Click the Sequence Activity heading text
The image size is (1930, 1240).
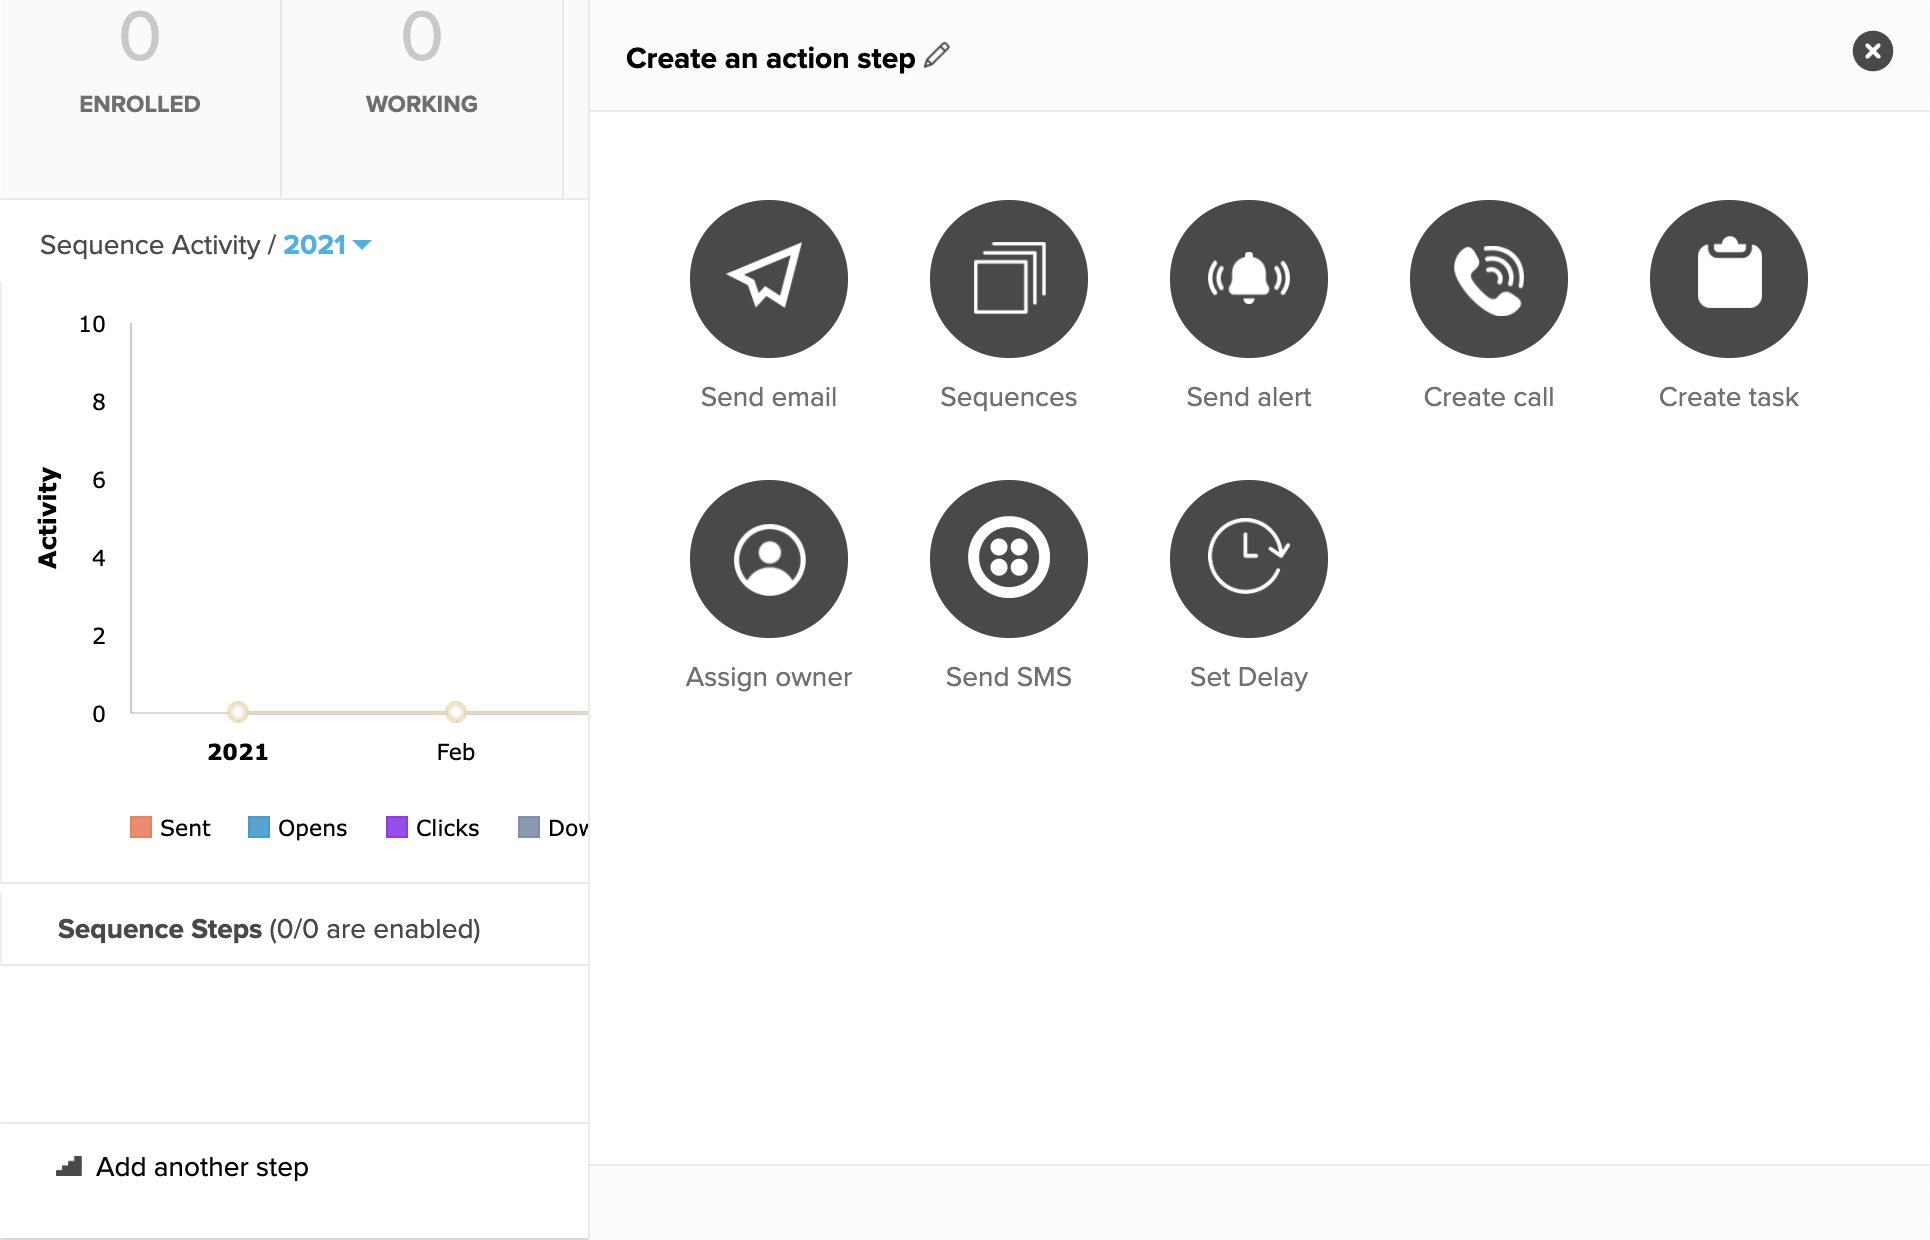coord(150,245)
